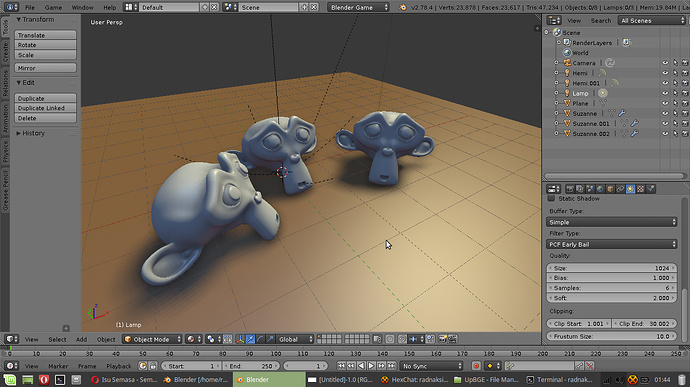Toggle selectability of Hemi.001 cursor icon
Image resolution: width=690 pixels, height=387 pixels.
coord(675,83)
